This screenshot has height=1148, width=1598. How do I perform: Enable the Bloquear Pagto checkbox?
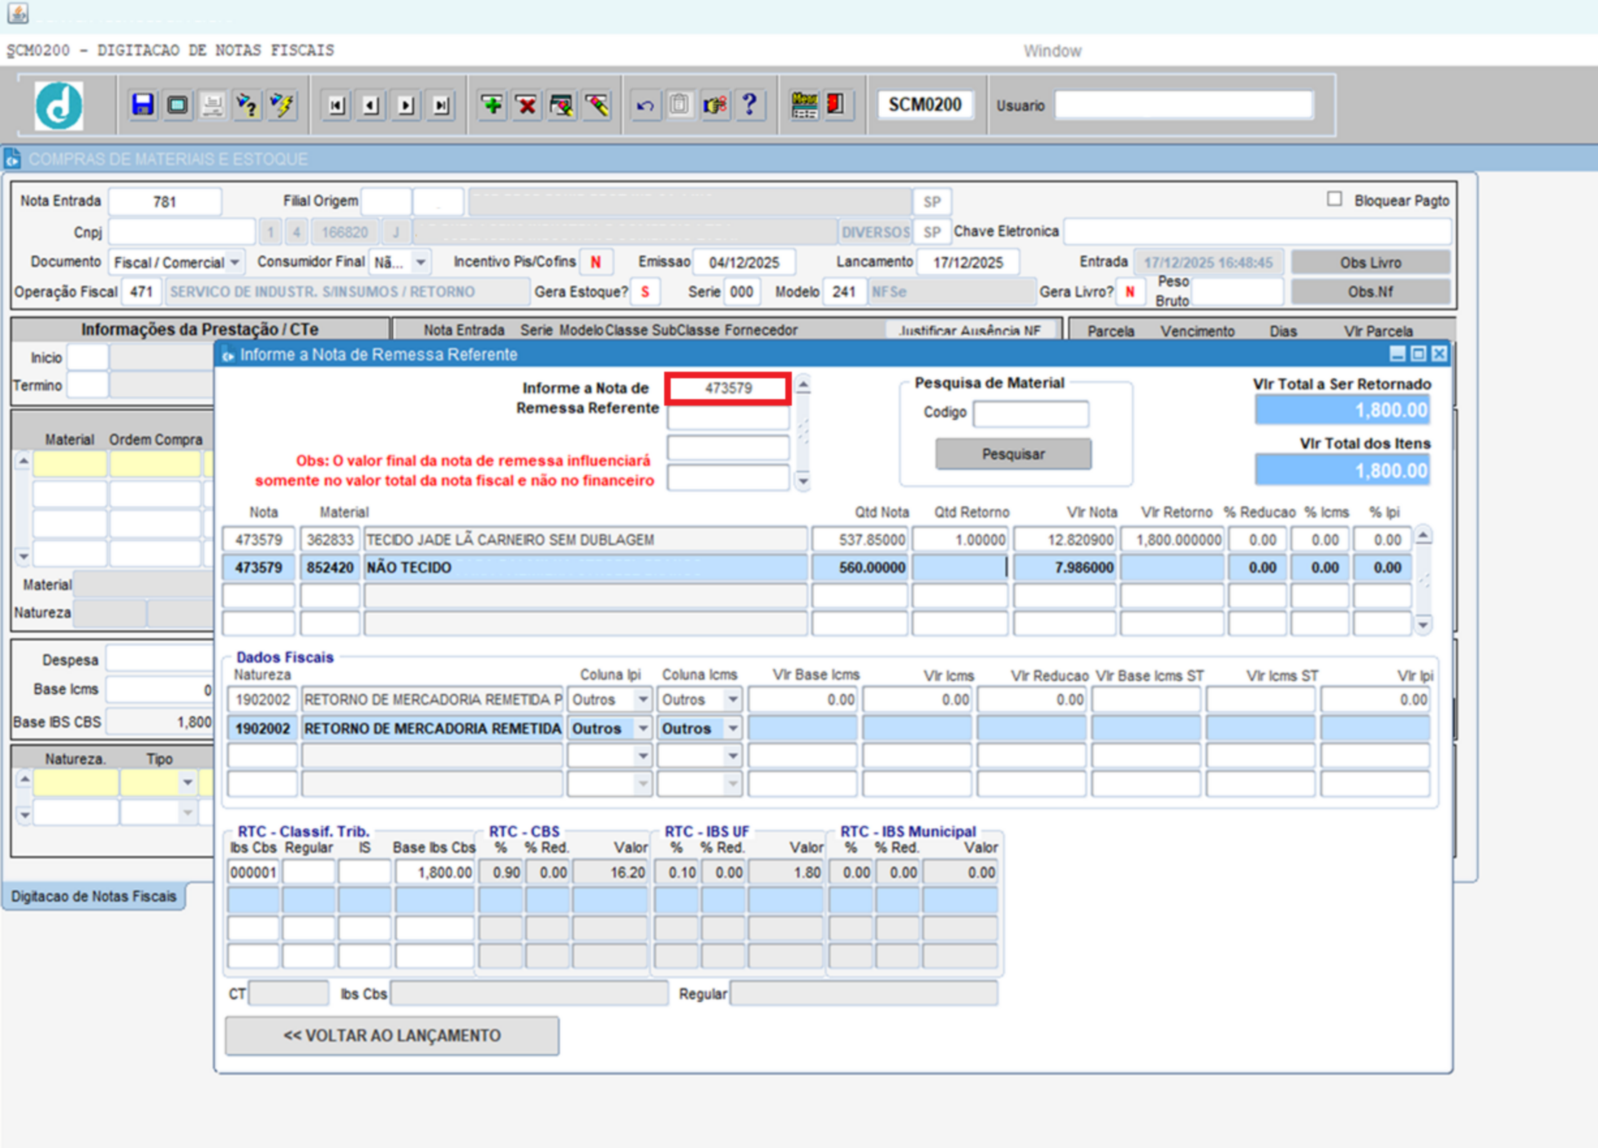pos(1334,199)
